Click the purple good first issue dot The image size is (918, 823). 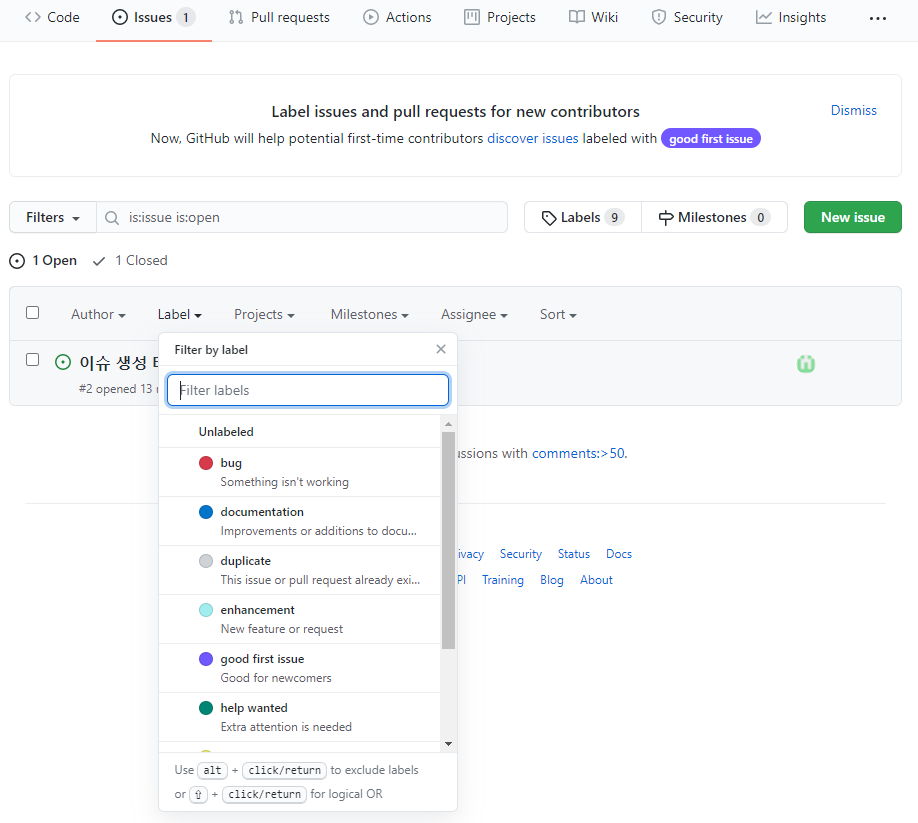206,659
